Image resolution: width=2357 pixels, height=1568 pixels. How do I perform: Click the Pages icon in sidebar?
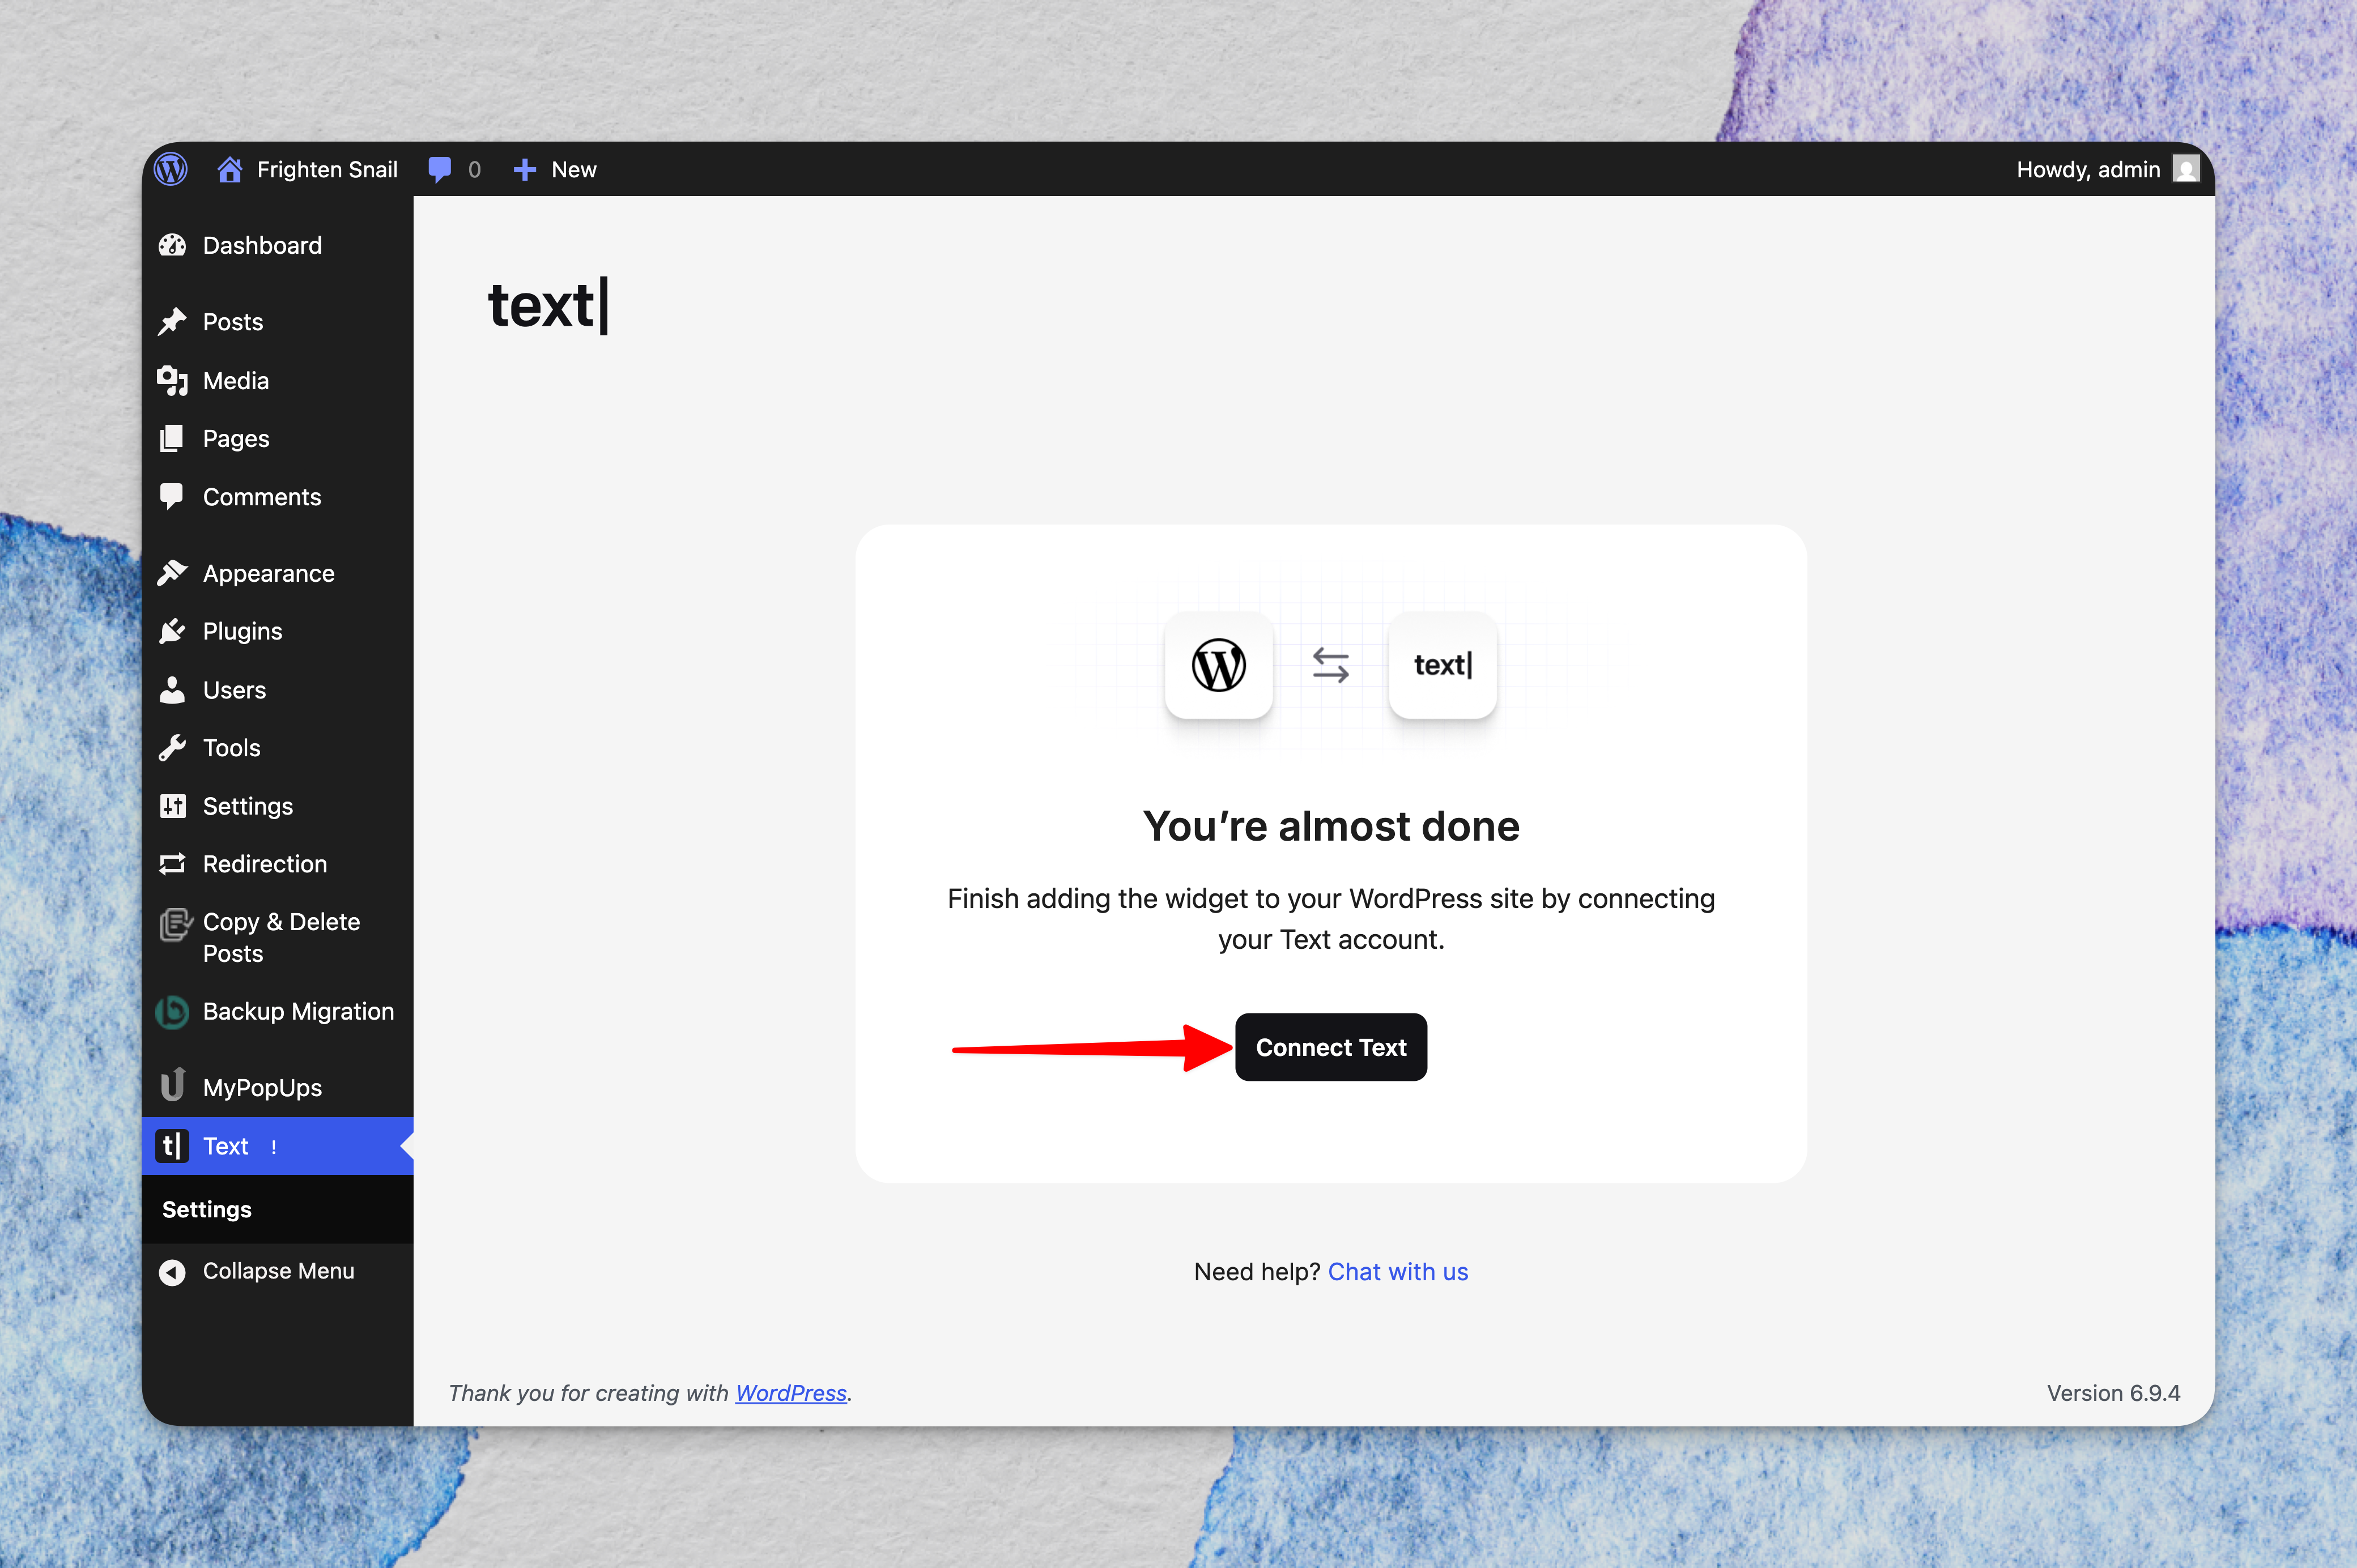[x=172, y=438]
